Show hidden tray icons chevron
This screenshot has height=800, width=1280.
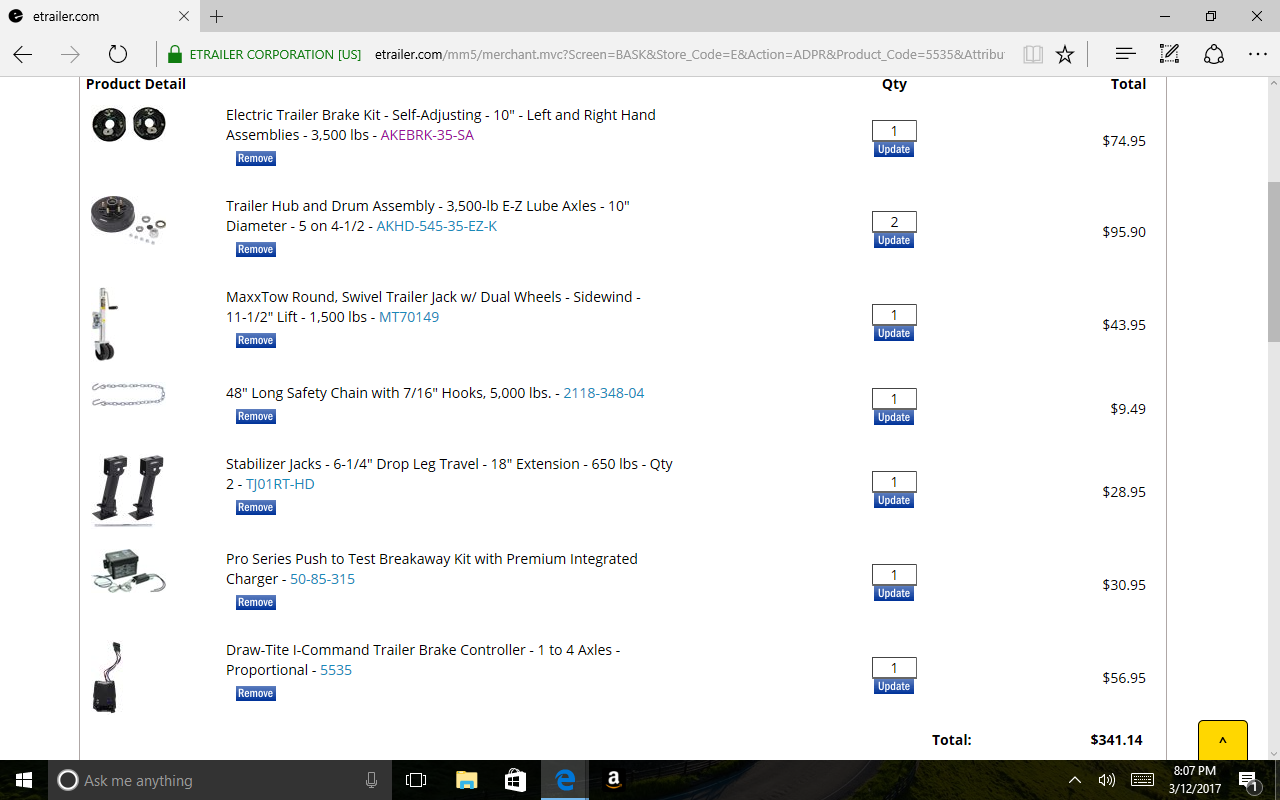point(1075,780)
